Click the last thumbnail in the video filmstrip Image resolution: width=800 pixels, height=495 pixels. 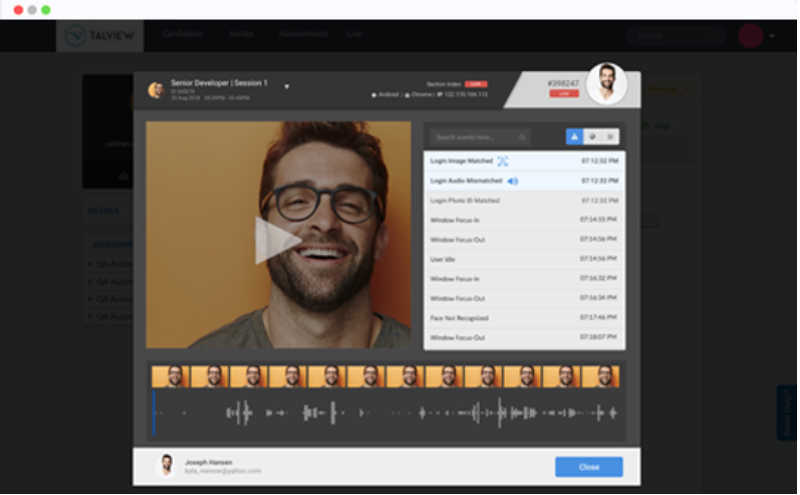[601, 377]
